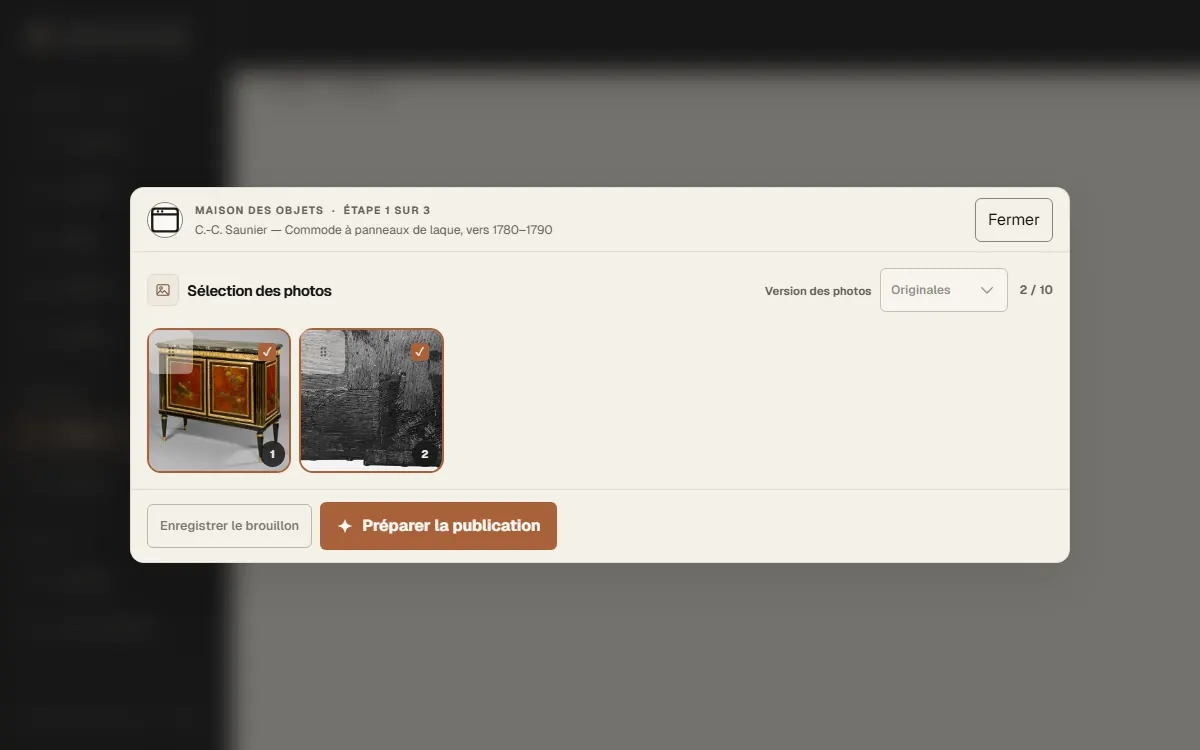
Task: Click the drag handle on the black lacquer photo
Action: click(323, 352)
